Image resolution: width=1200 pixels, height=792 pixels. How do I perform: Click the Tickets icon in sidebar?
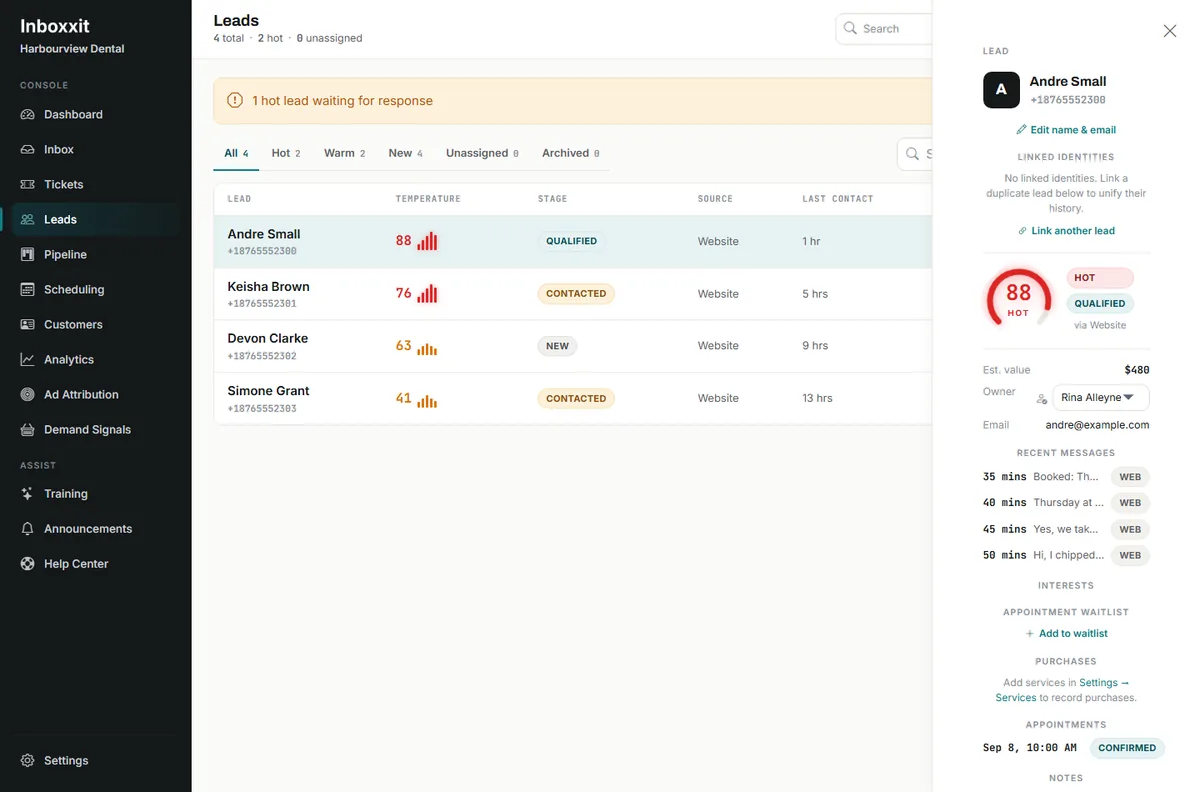coord(28,185)
